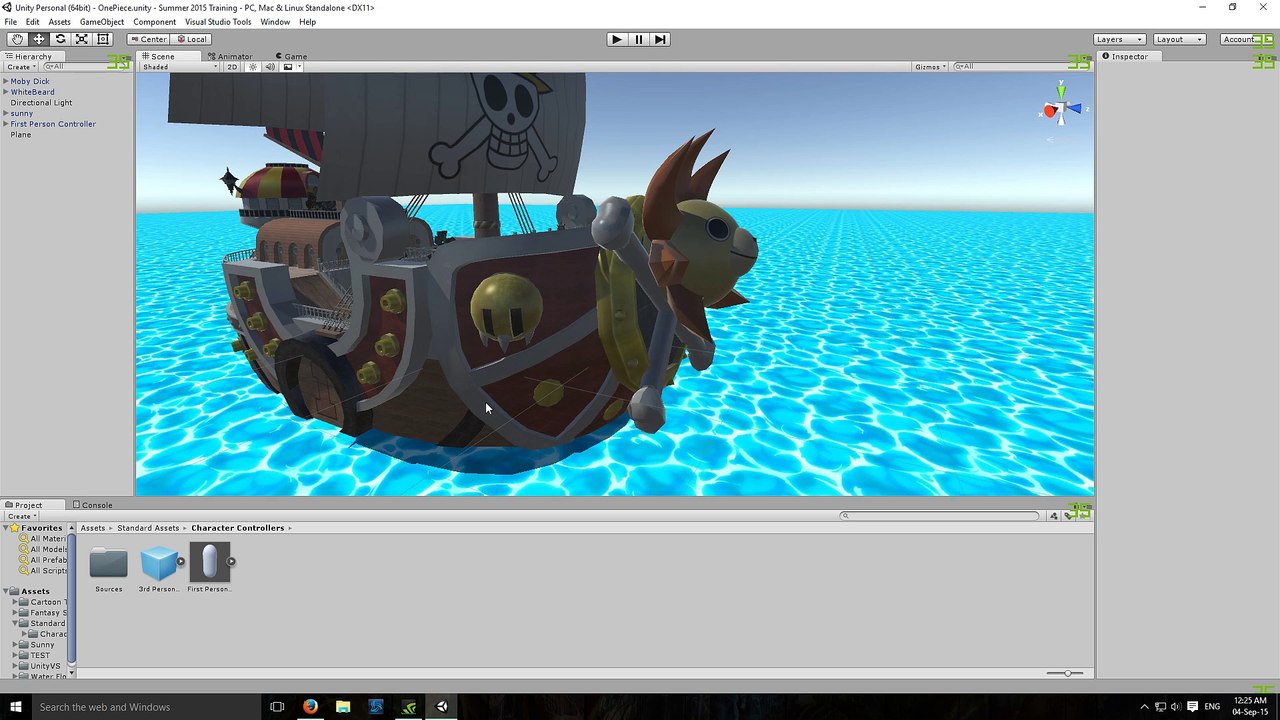This screenshot has width=1280, height=720.
Task: Select the Hand tool
Action: [x=17, y=39]
